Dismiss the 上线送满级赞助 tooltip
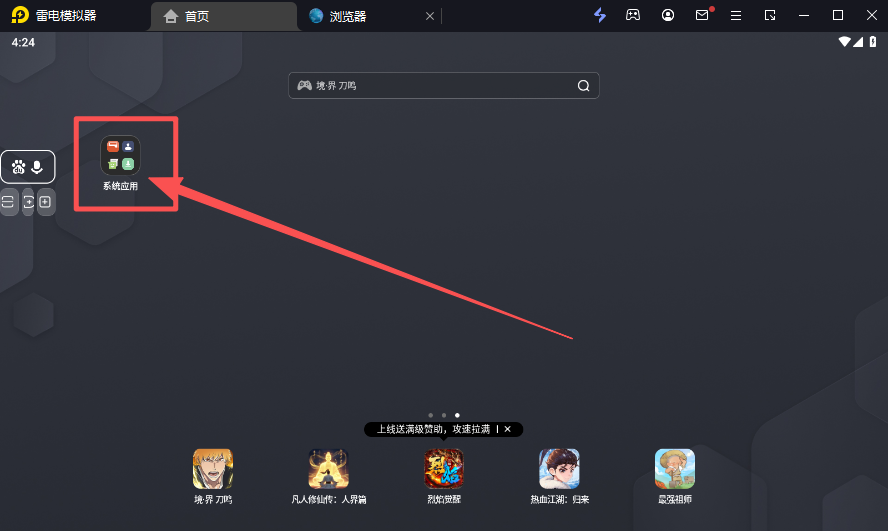Image resolution: width=888 pixels, height=531 pixels. click(507, 429)
